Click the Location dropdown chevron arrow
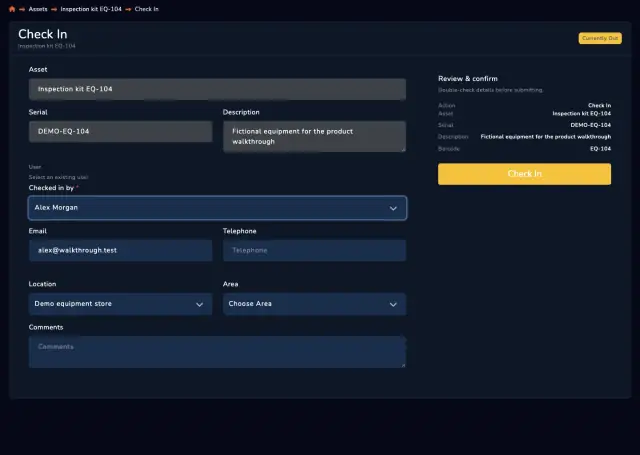 200,304
